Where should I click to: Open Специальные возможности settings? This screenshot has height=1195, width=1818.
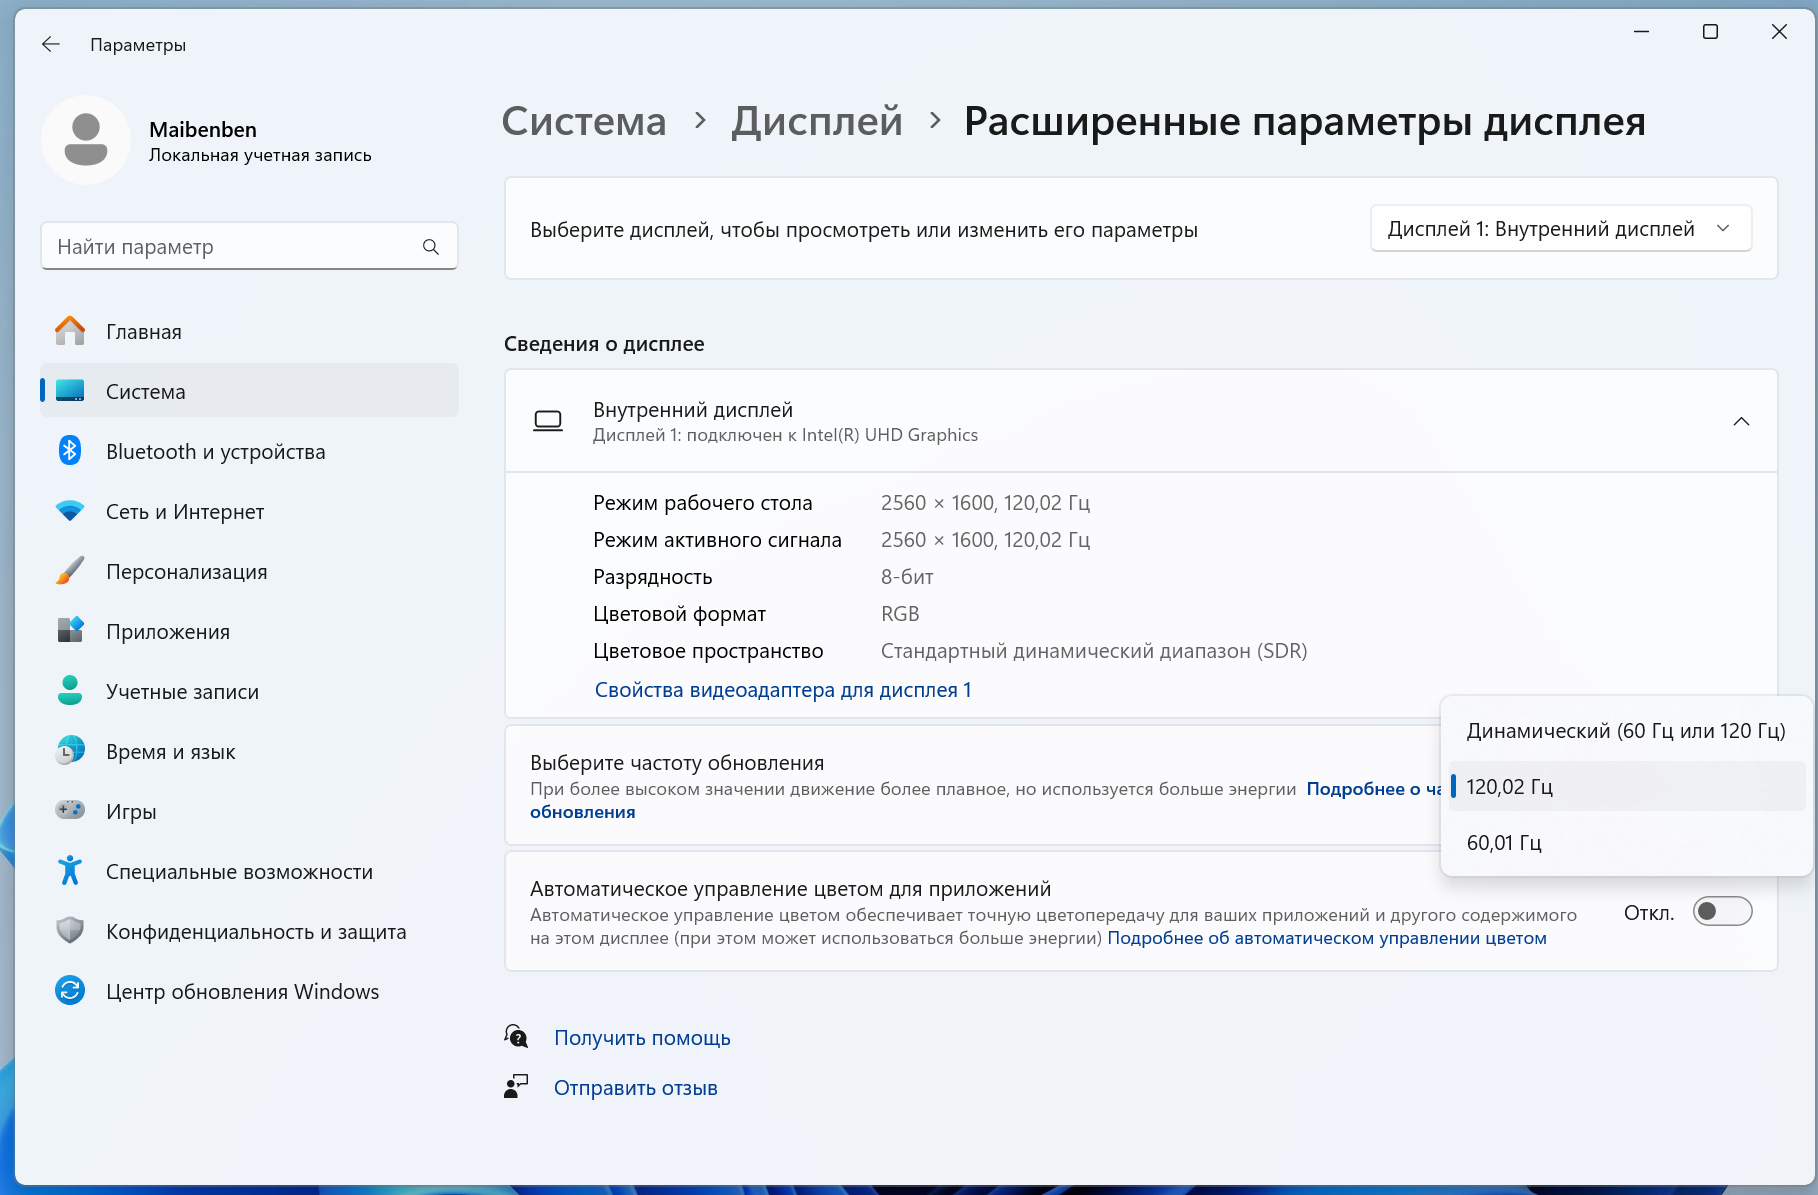pyautogui.click(x=249, y=872)
